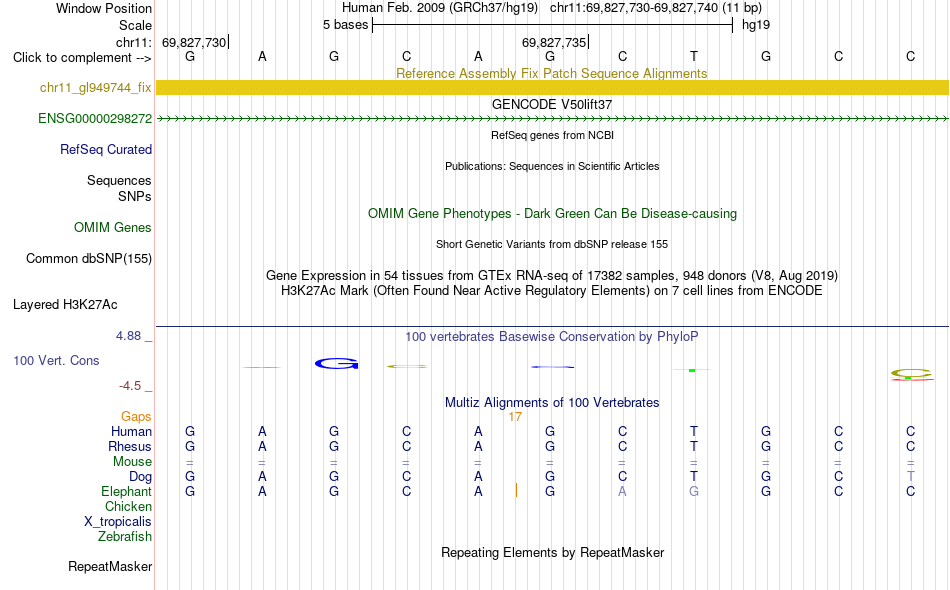The width and height of the screenshot is (950, 590).
Task: Click the chr11:69,827,730-69,827,740 position text
Action: [x=656, y=8]
